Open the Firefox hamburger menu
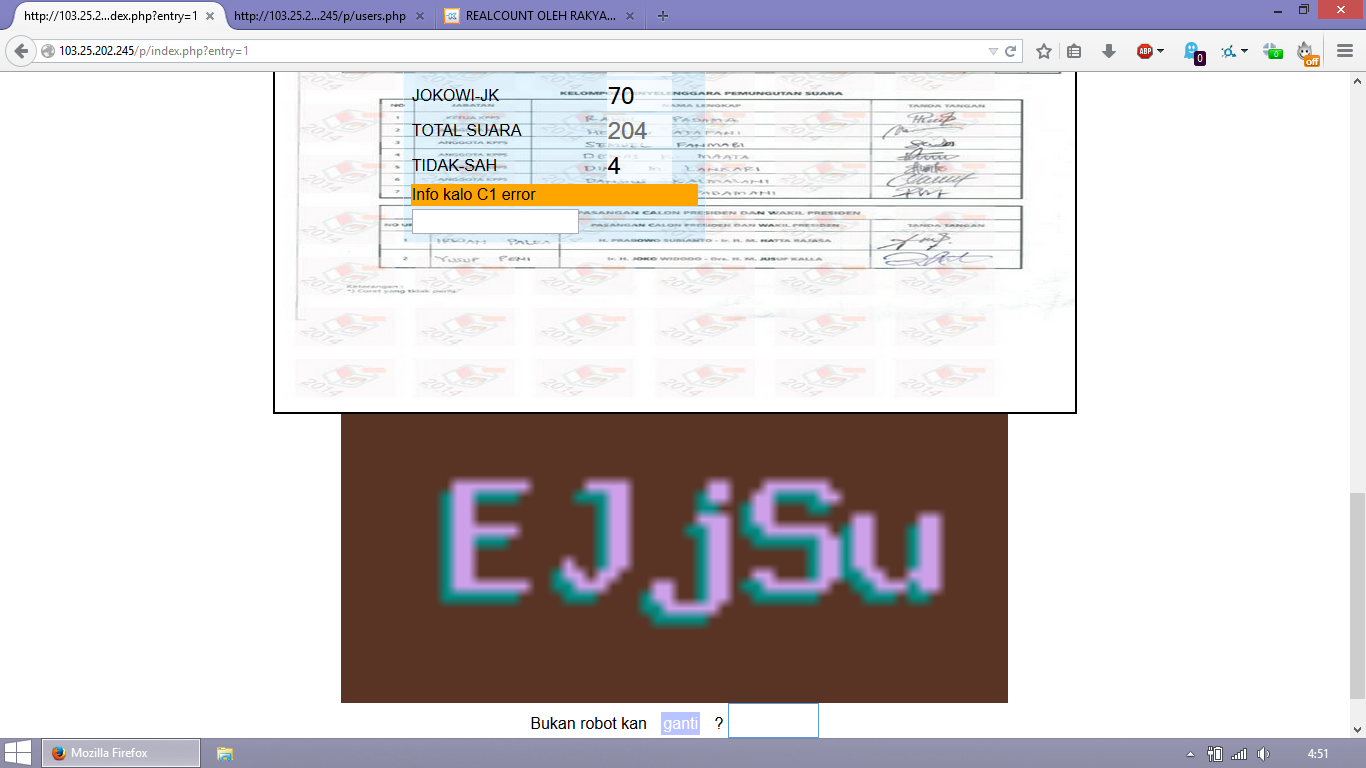The image size is (1366, 768). pyautogui.click(x=1345, y=51)
